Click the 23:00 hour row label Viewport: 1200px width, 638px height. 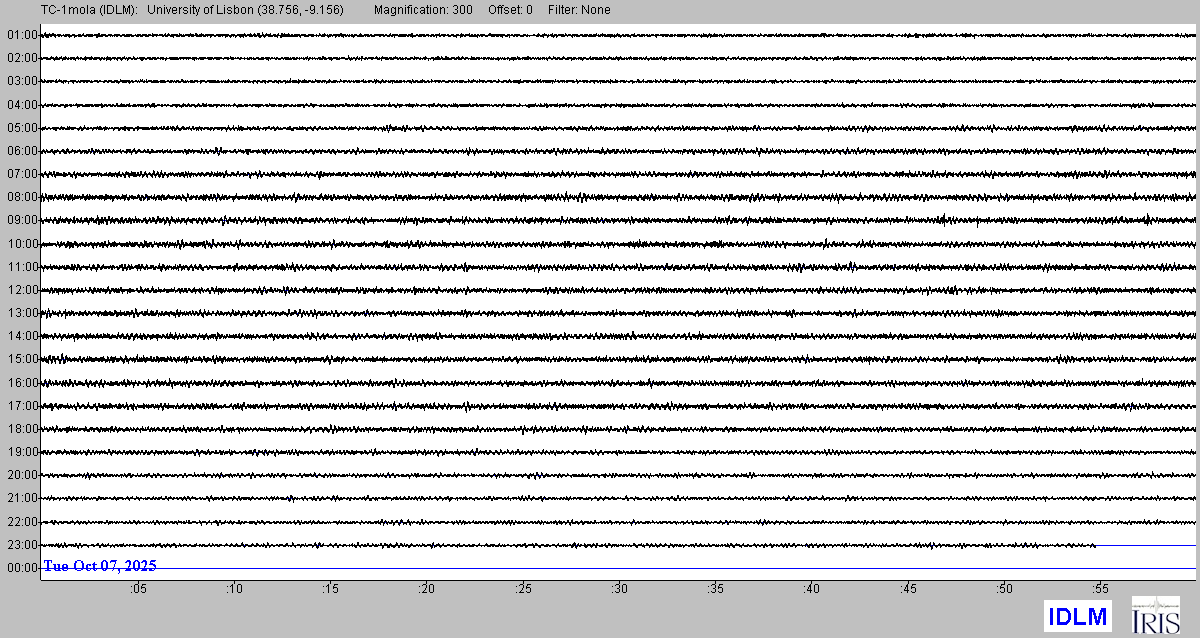[21, 545]
